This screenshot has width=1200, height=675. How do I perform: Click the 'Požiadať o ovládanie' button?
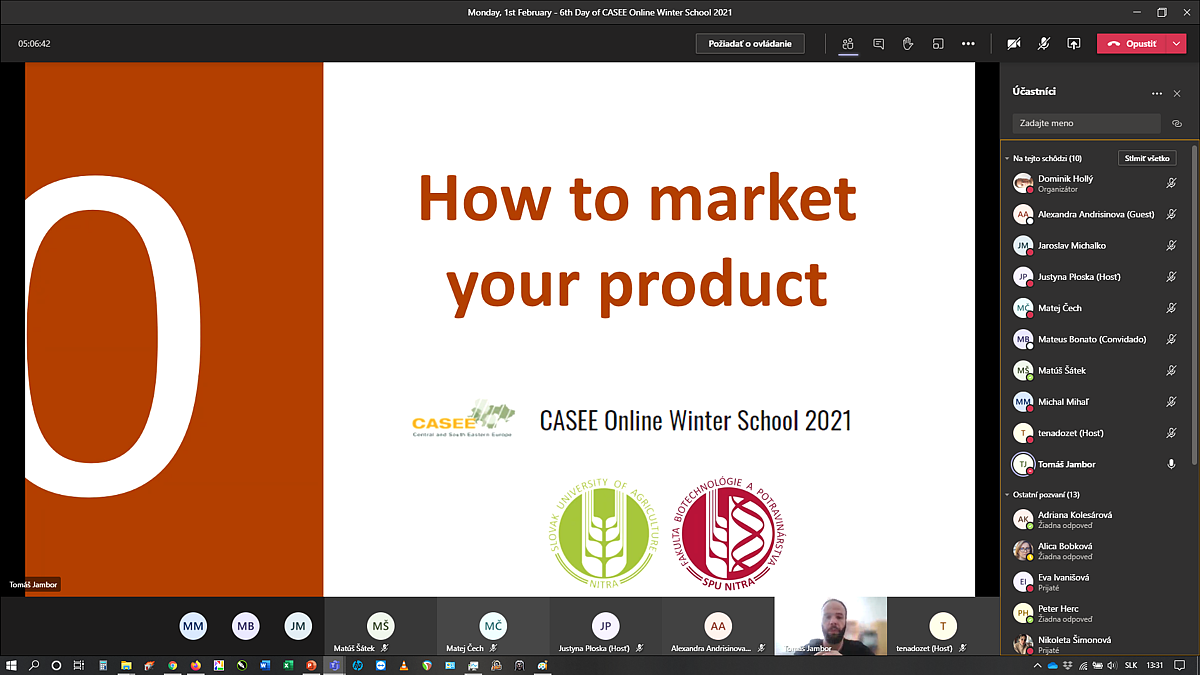(750, 44)
